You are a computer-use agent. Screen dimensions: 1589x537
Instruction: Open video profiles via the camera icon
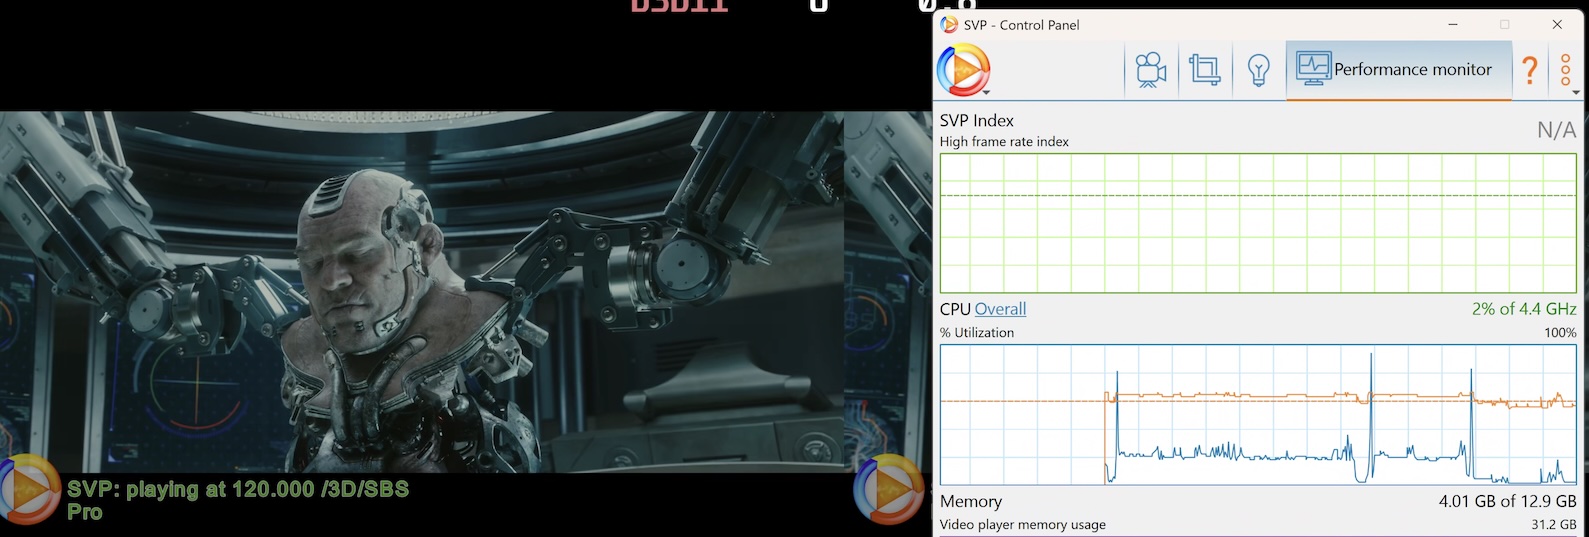tap(1151, 70)
